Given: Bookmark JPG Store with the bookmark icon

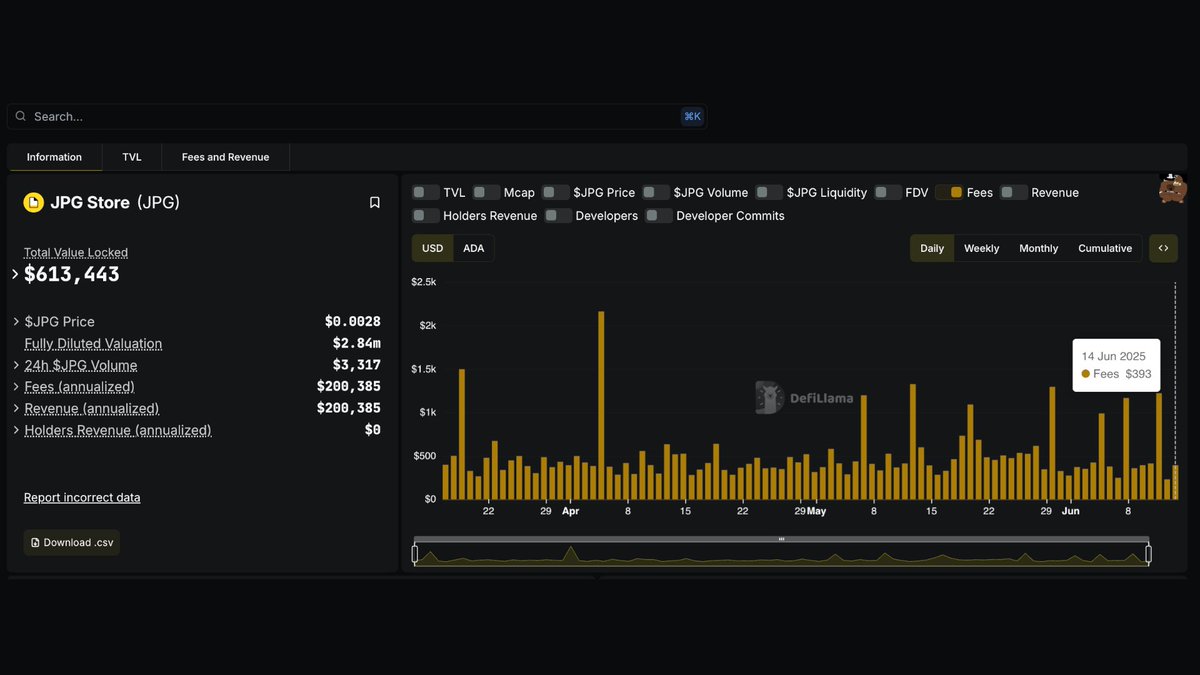Looking at the screenshot, I should (x=375, y=202).
